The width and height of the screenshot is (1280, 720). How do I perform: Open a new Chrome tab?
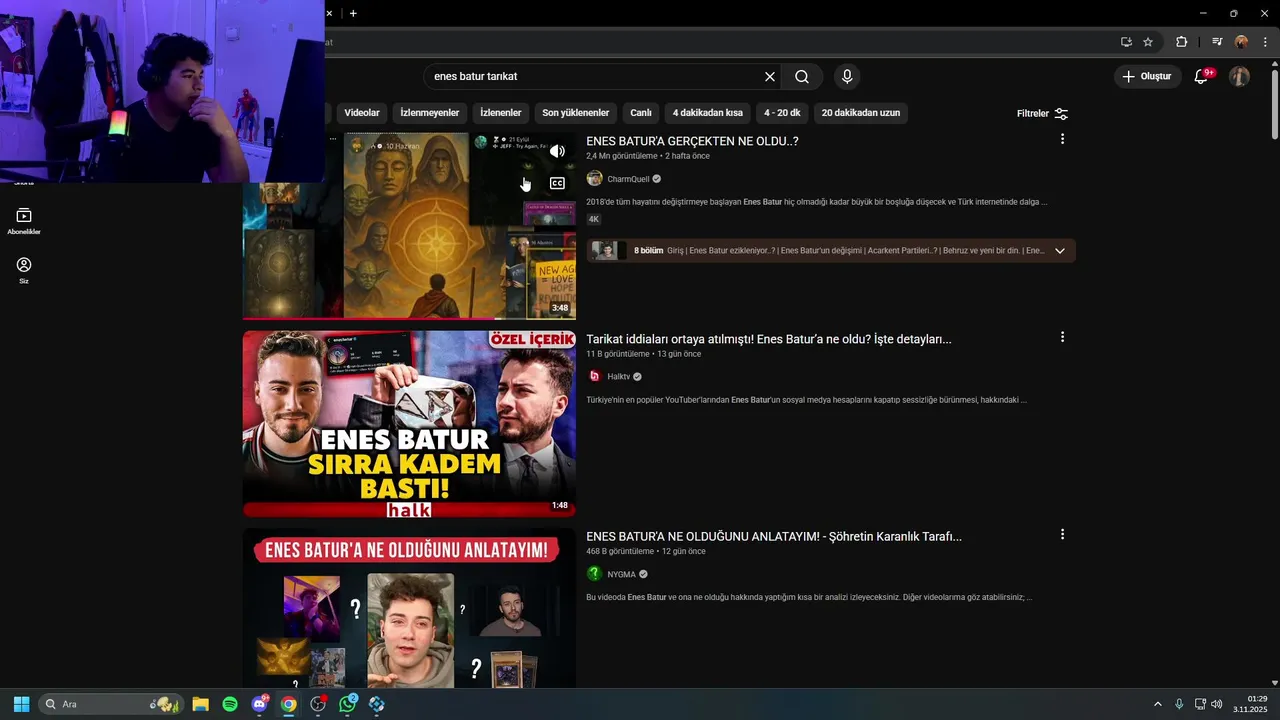pos(353,13)
